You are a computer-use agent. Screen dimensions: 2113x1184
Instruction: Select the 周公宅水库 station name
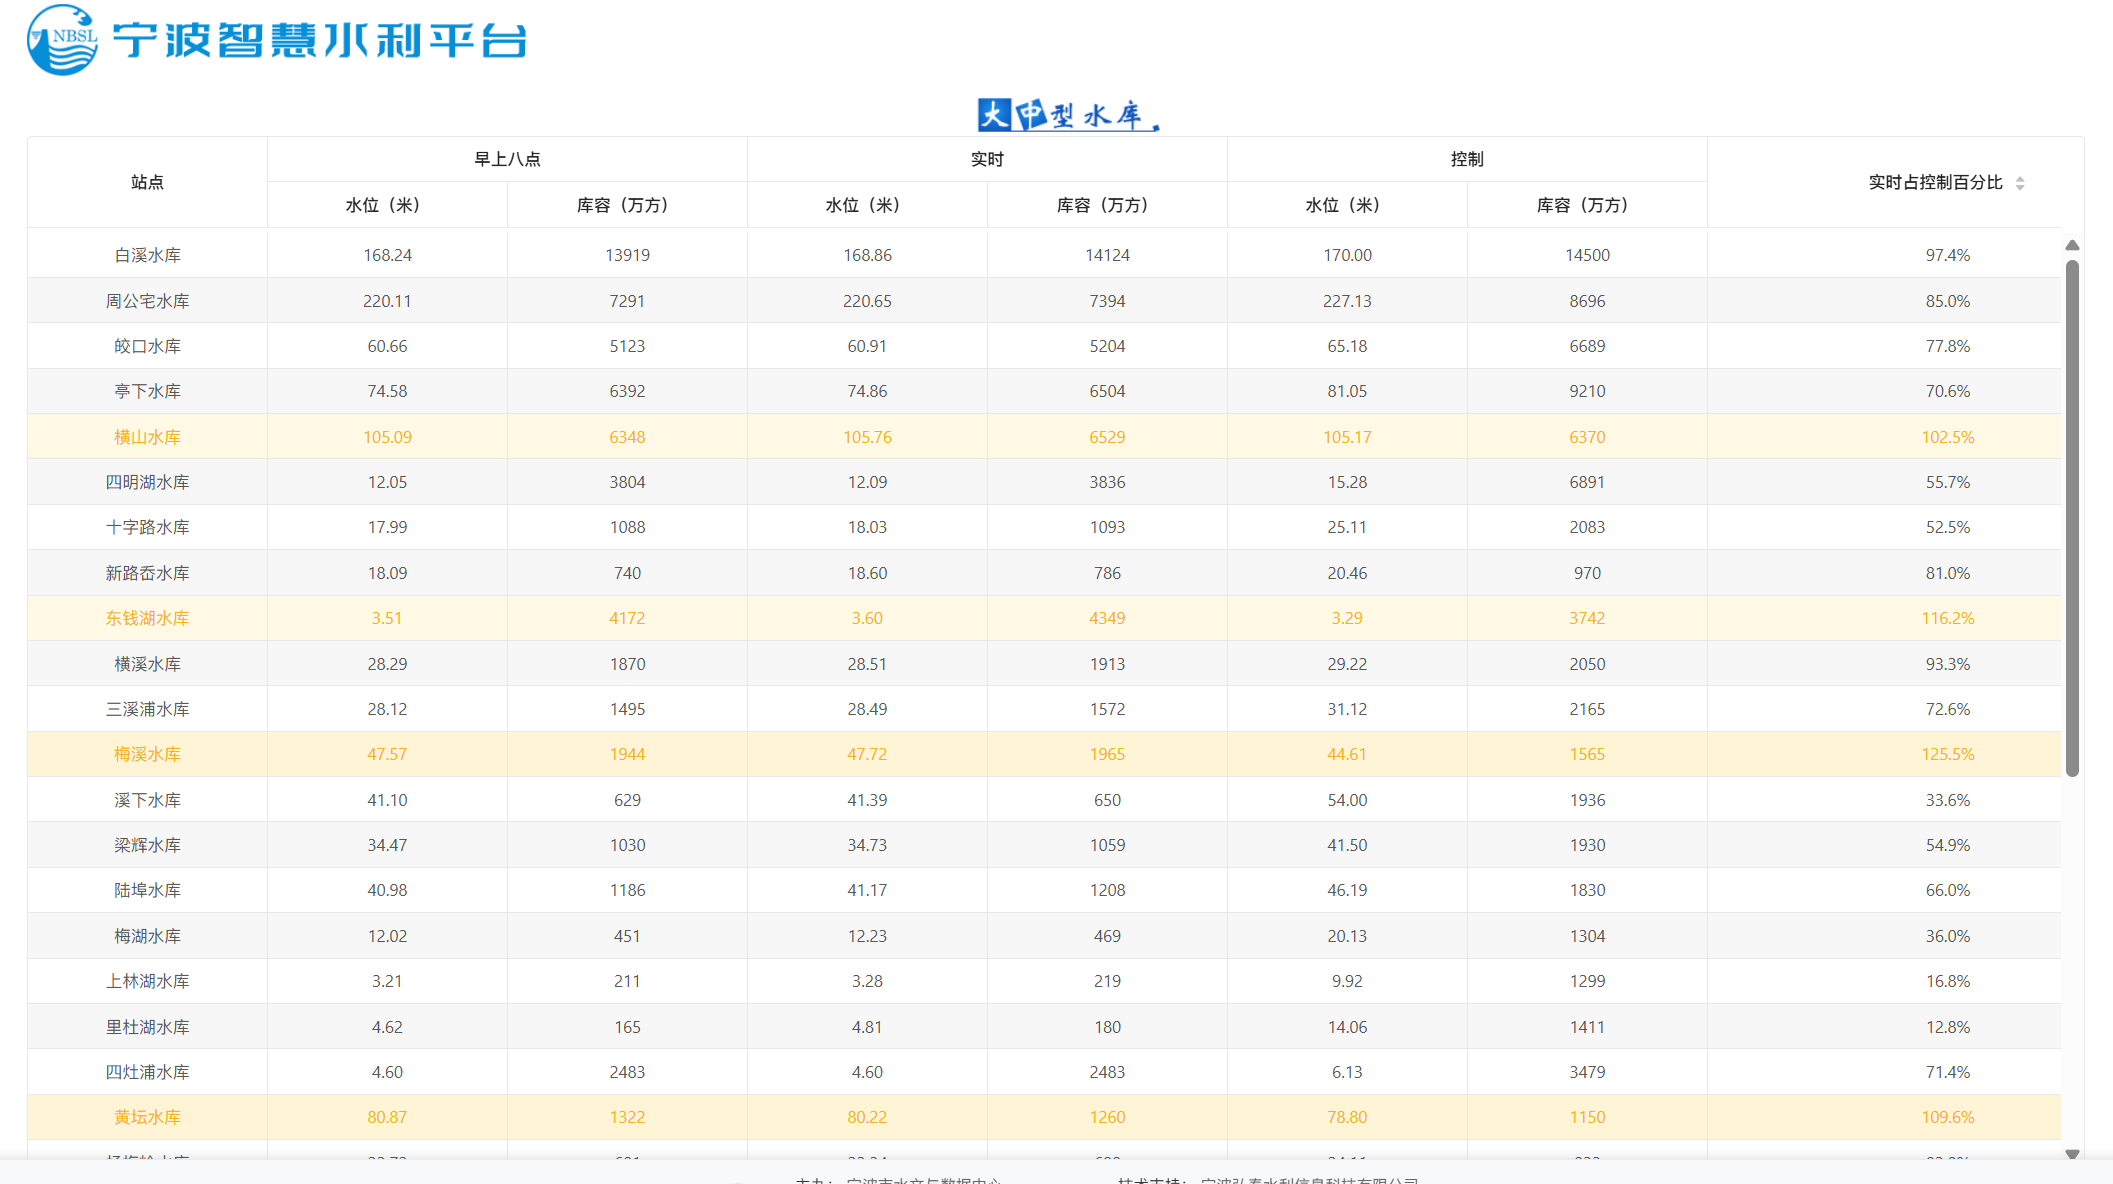pos(147,301)
